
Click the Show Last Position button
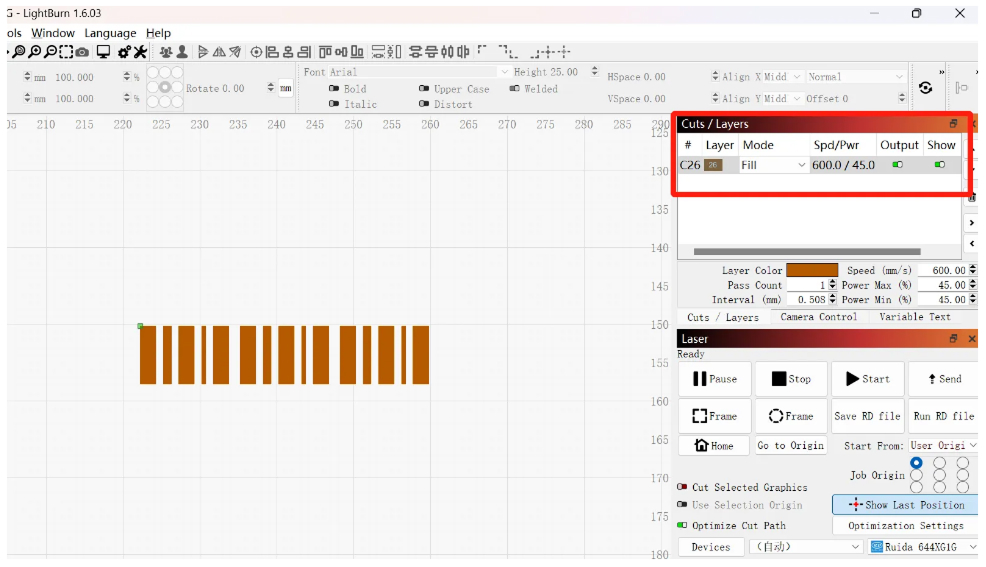click(906, 505)
